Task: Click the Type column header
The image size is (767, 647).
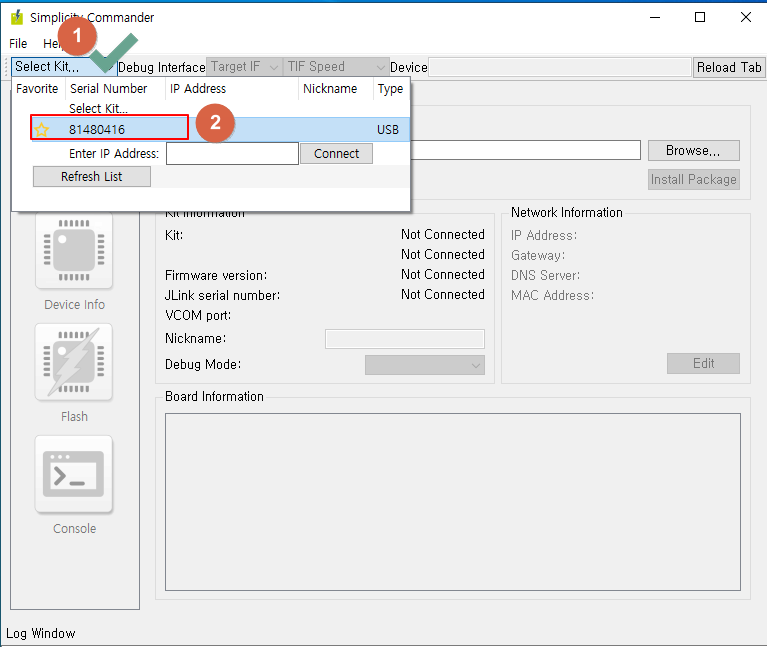Action: (x=391, y=89)
